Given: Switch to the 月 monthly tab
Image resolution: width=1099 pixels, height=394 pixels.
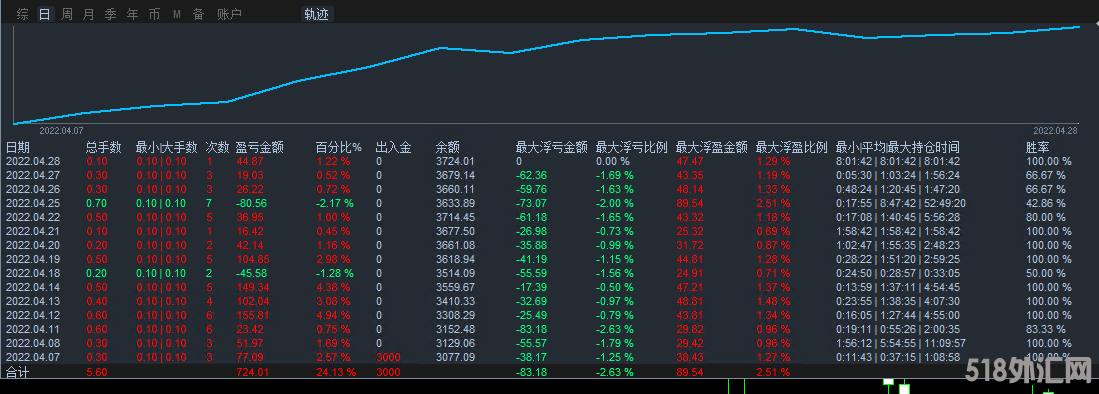Looking at the screenshot, I should 88,14.
